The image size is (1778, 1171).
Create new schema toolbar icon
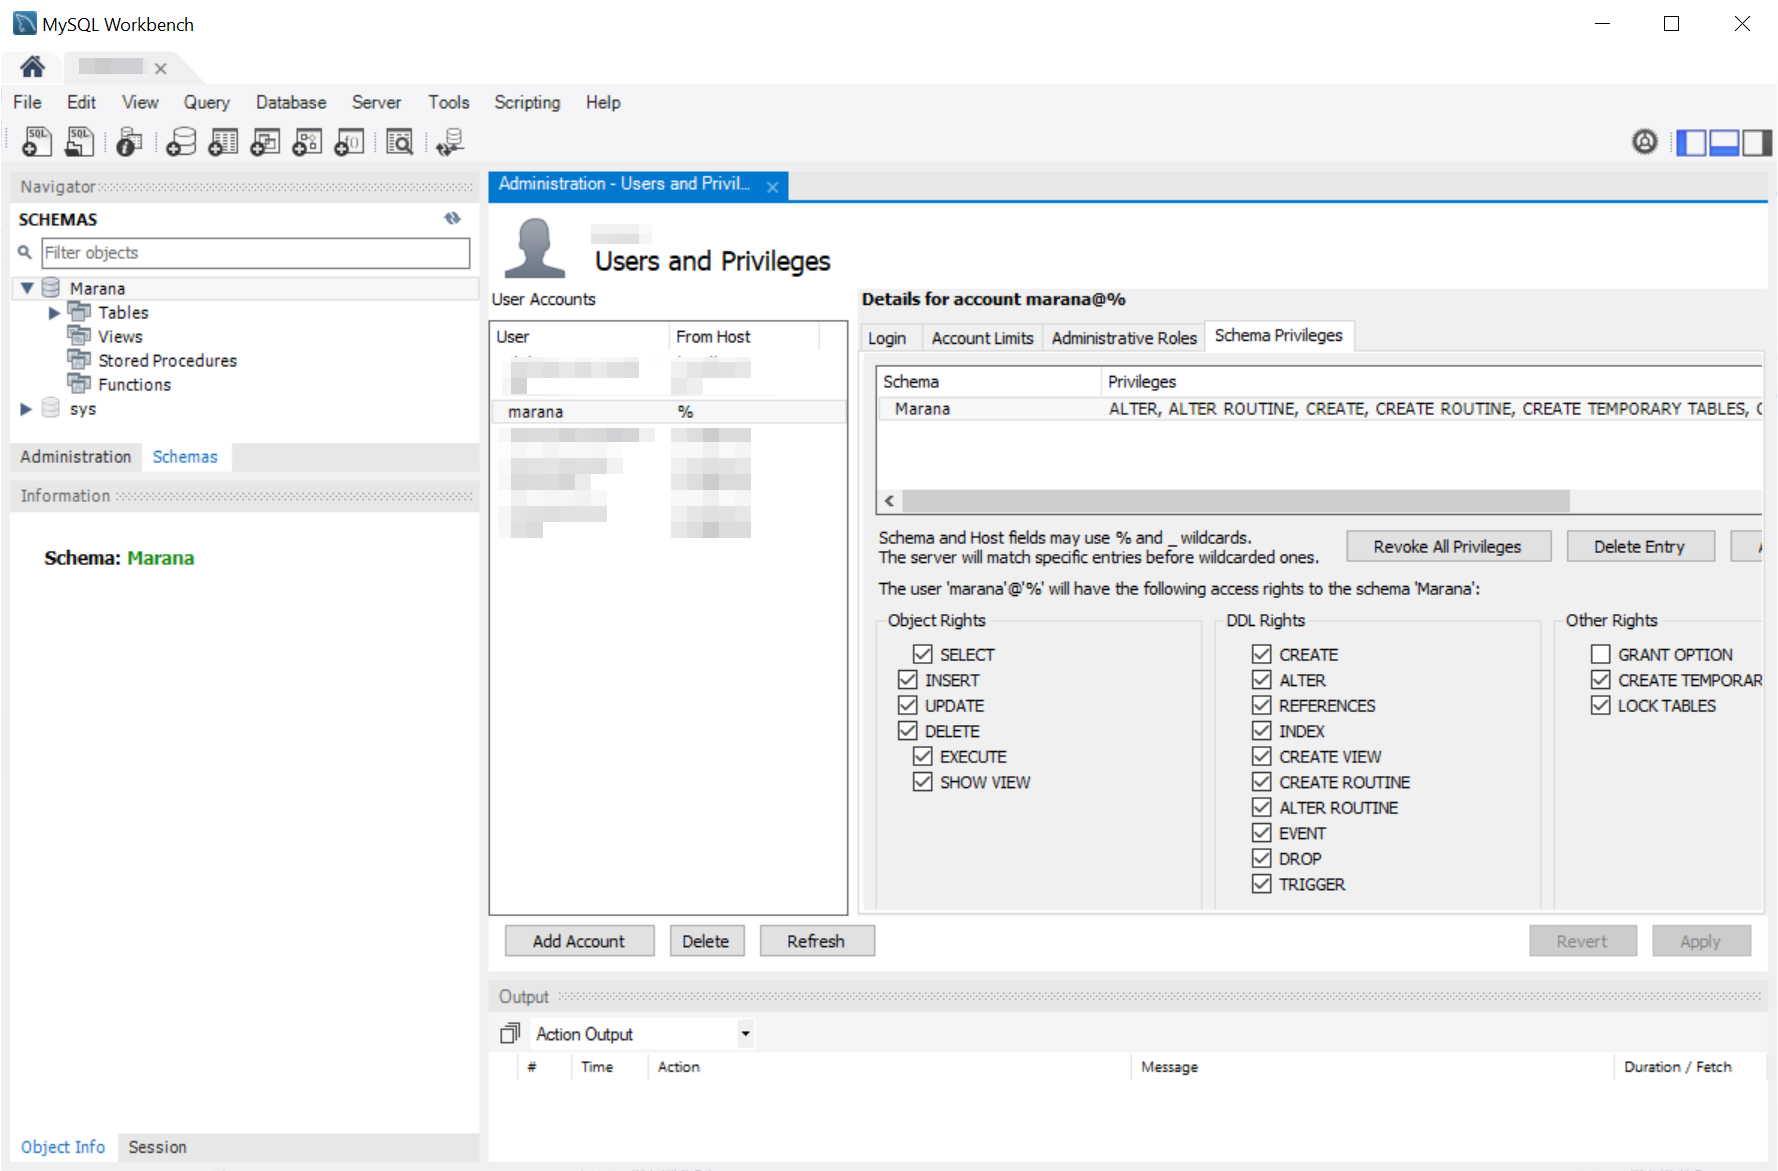pyautogui.click(x=181, y=142)
